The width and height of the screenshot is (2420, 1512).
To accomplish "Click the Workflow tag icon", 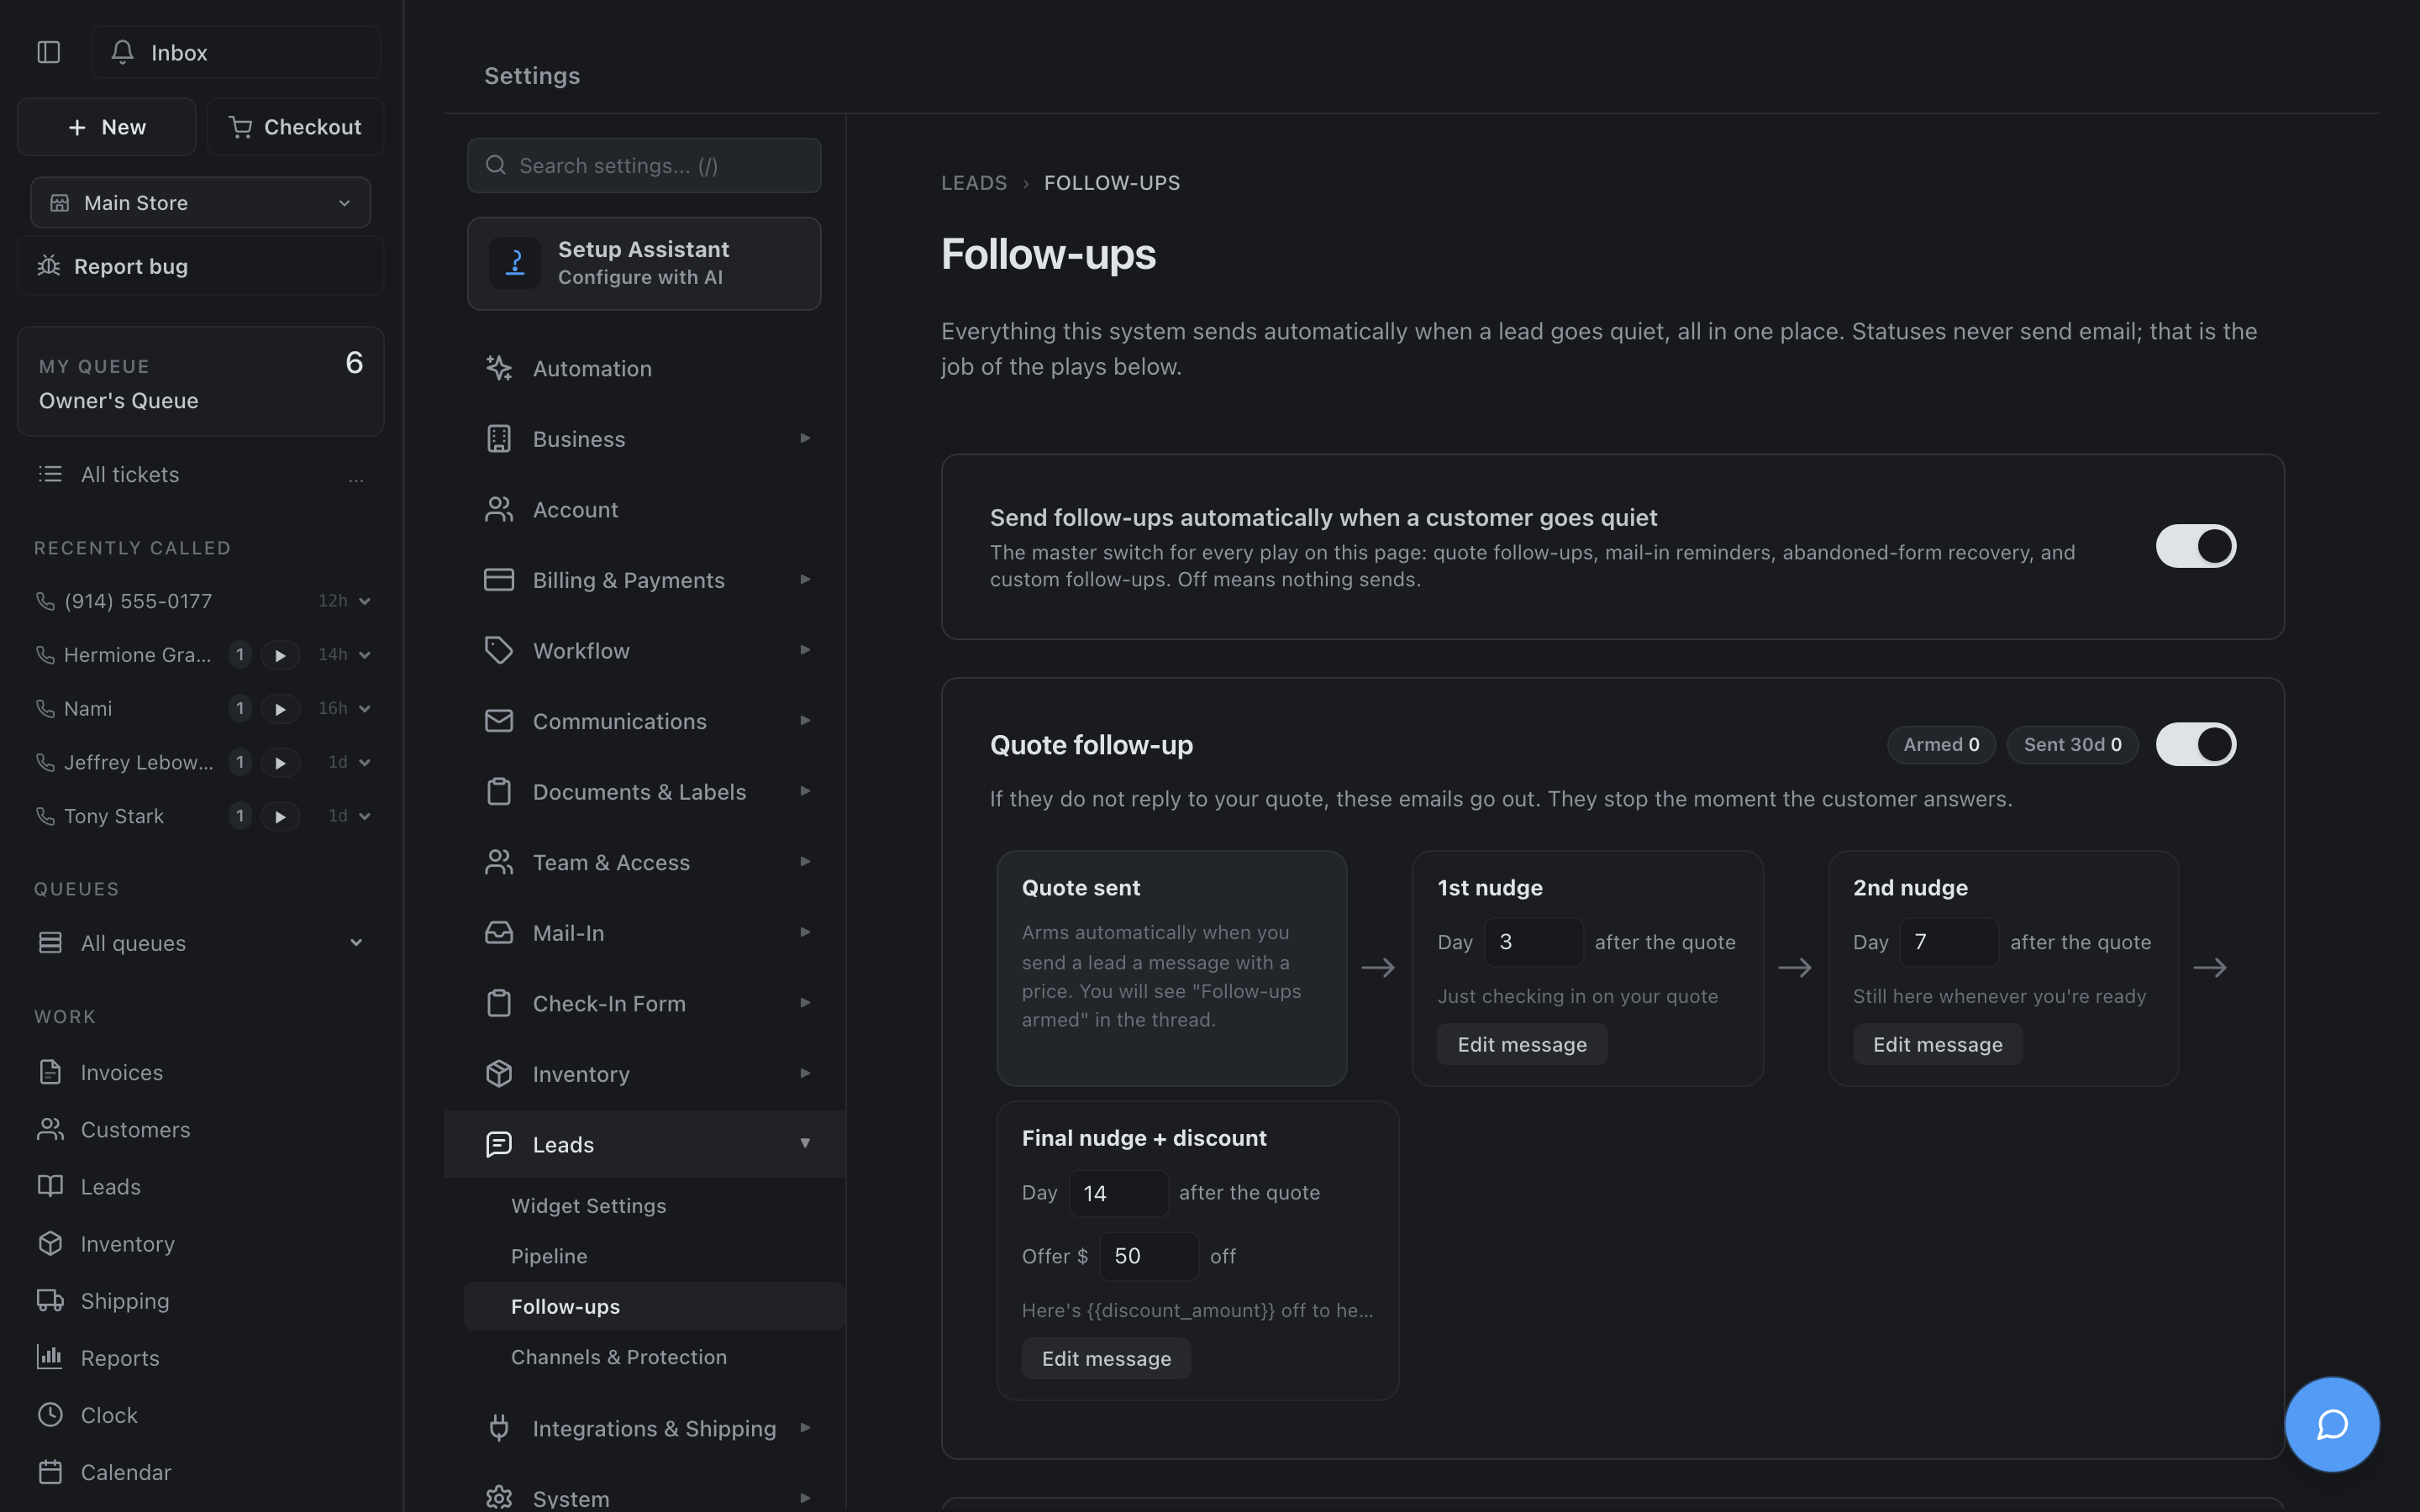I will tap(499, 650).
